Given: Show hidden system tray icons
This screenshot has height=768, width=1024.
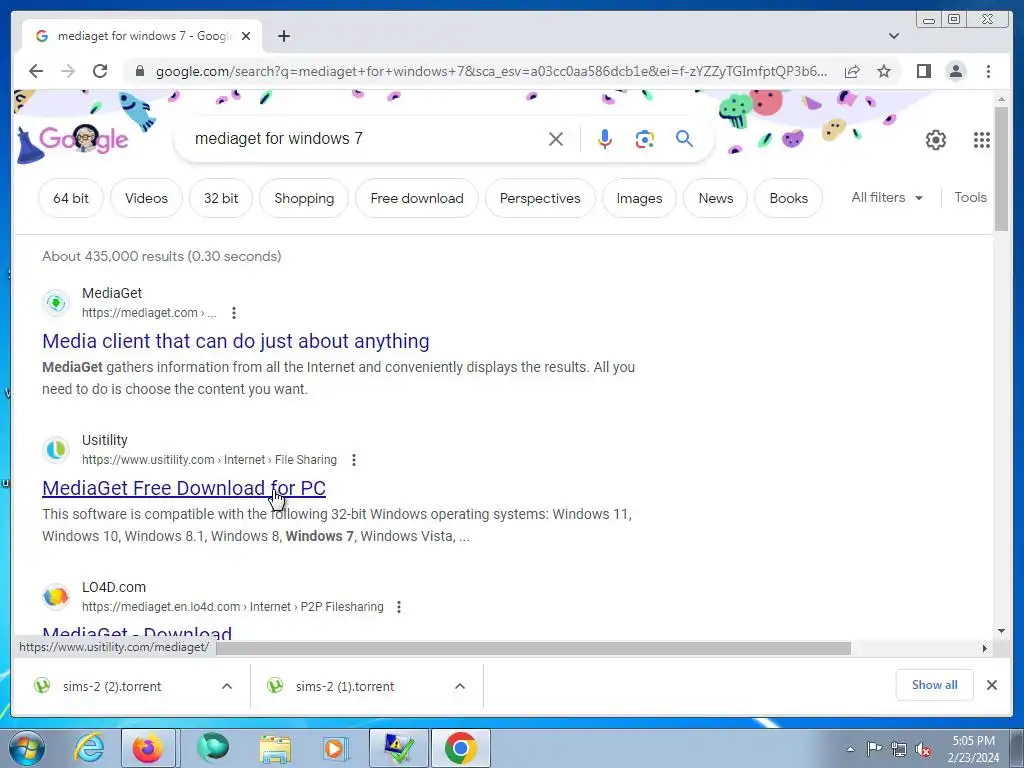Looking at the screenshot, I should tap(850, 749).
